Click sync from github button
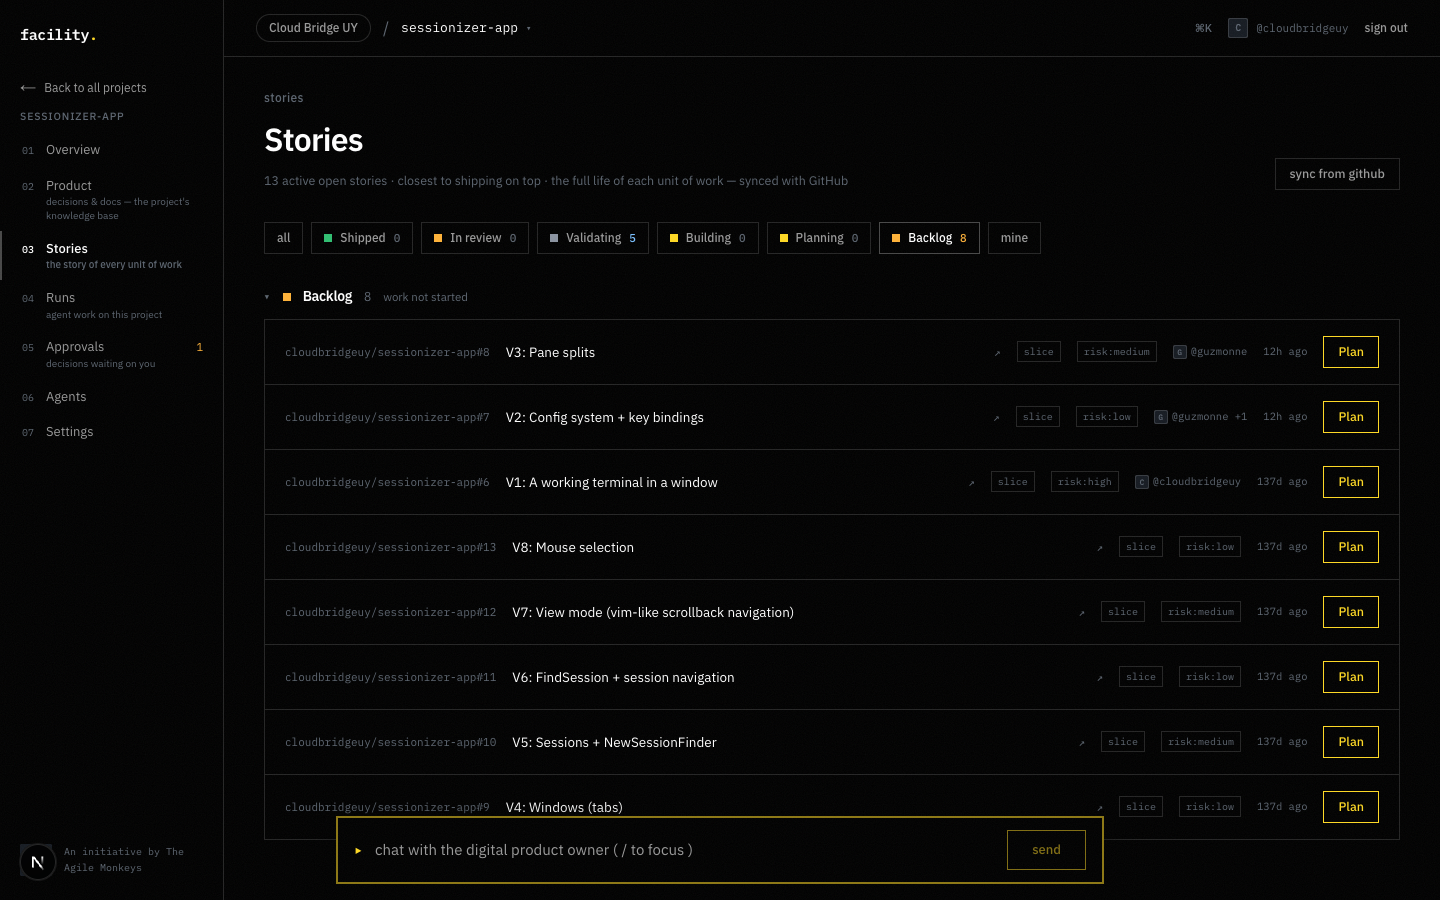1440x900 pixels. [x=1337, y=174]
